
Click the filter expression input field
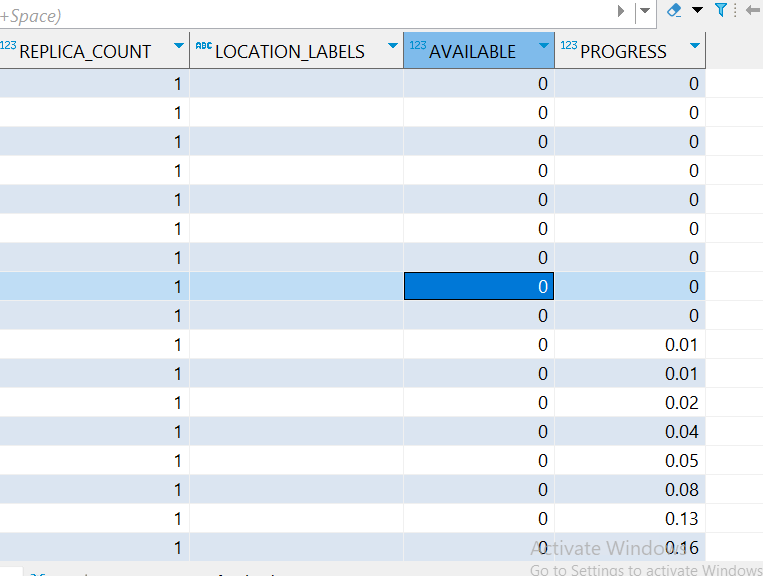(x=304, y=15)
